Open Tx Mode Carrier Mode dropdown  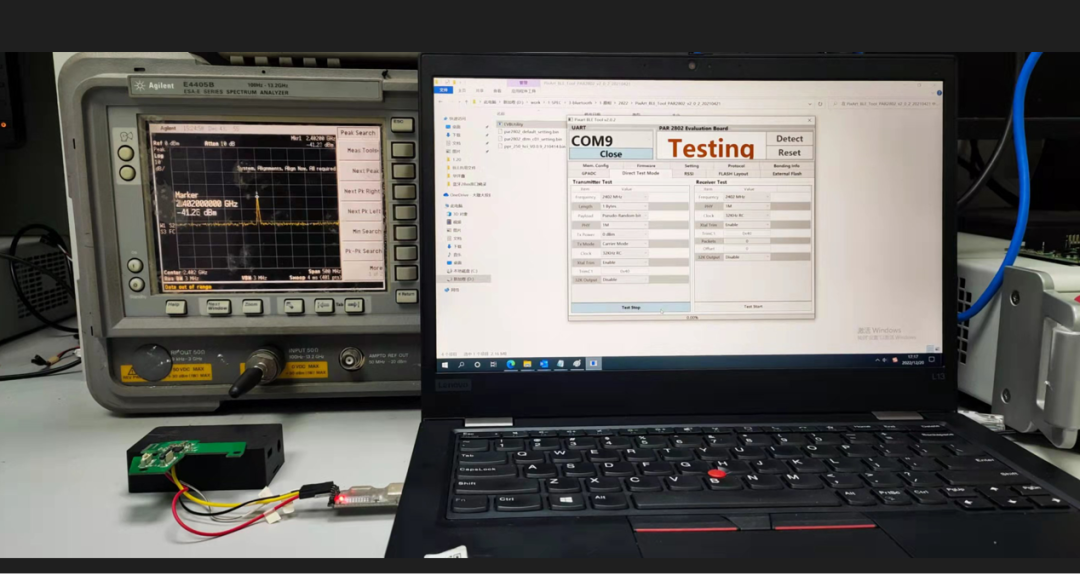(x=625, y=244)
